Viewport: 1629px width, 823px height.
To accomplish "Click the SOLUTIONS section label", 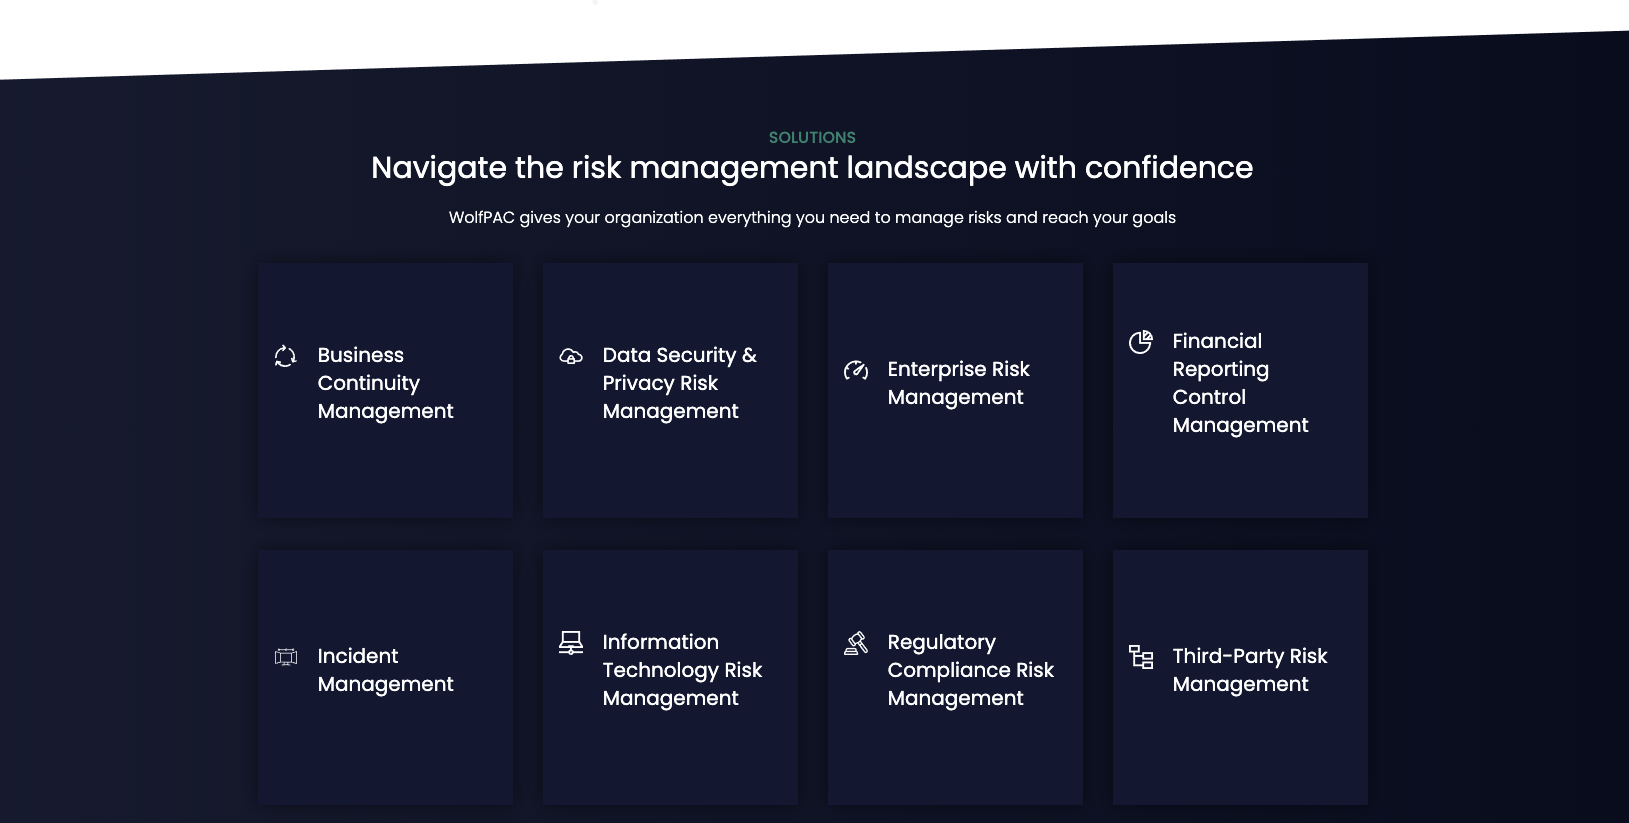I will click(x=812, y=138).
